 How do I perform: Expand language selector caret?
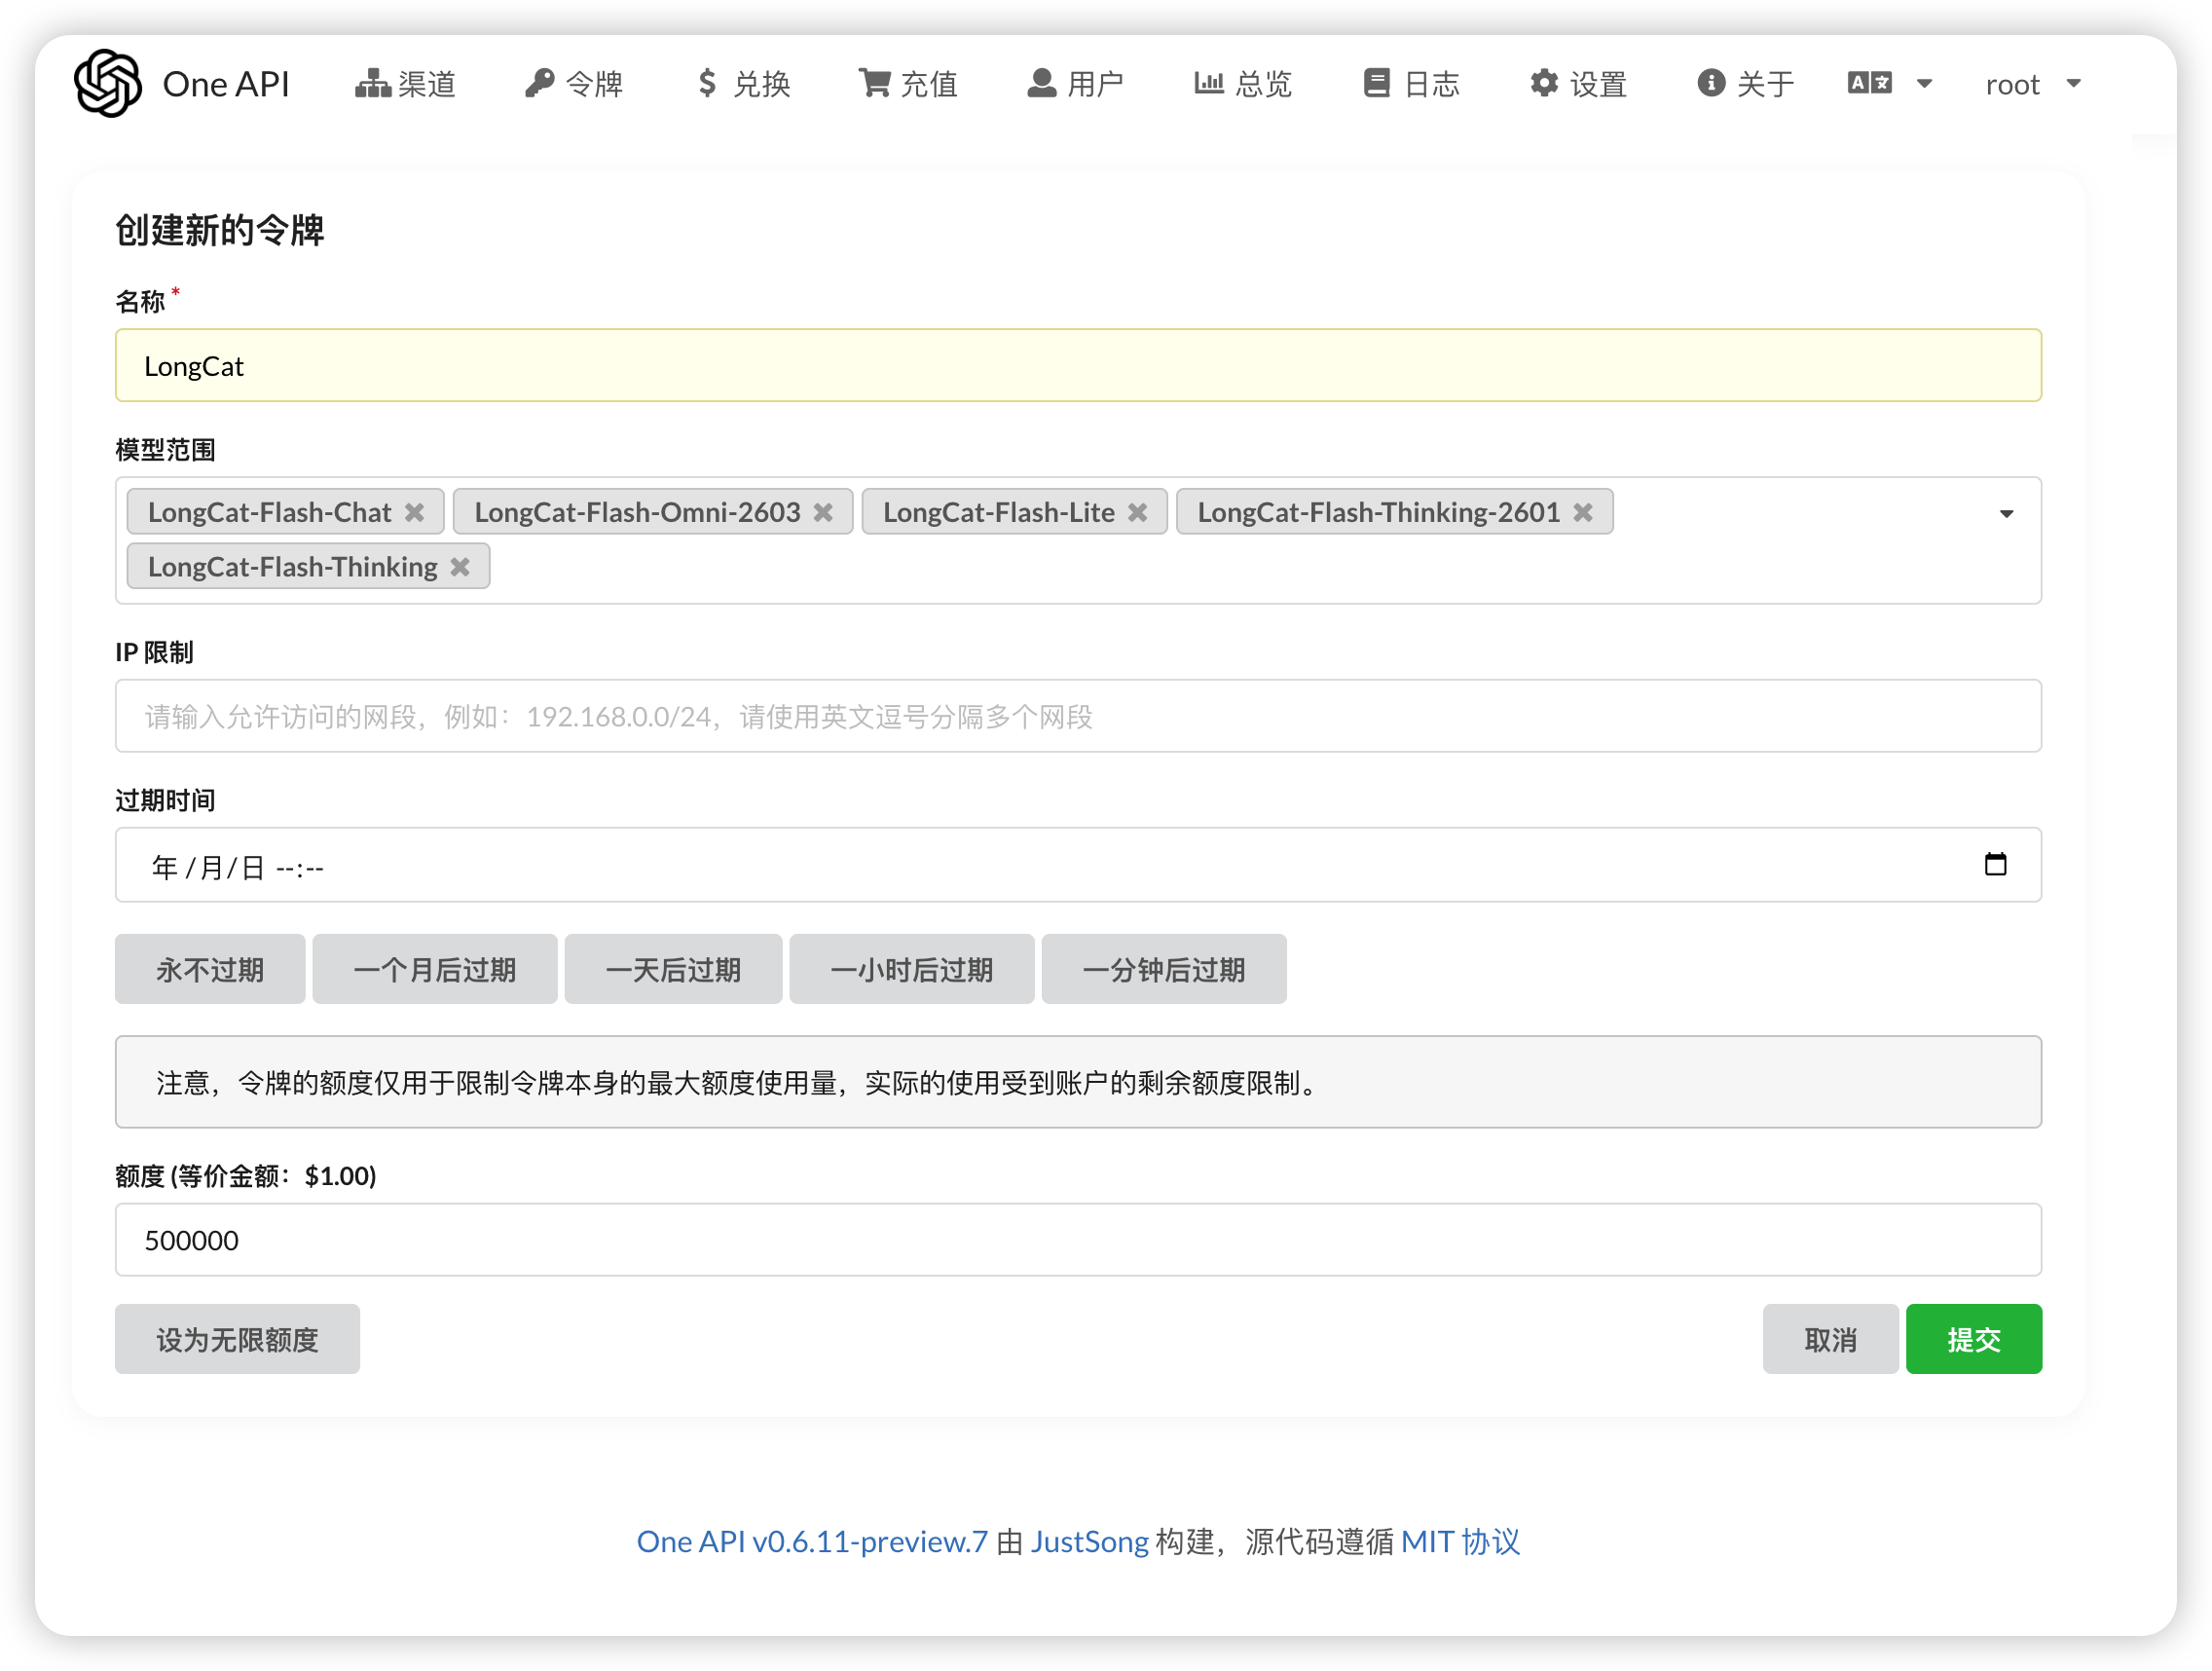1924,84
